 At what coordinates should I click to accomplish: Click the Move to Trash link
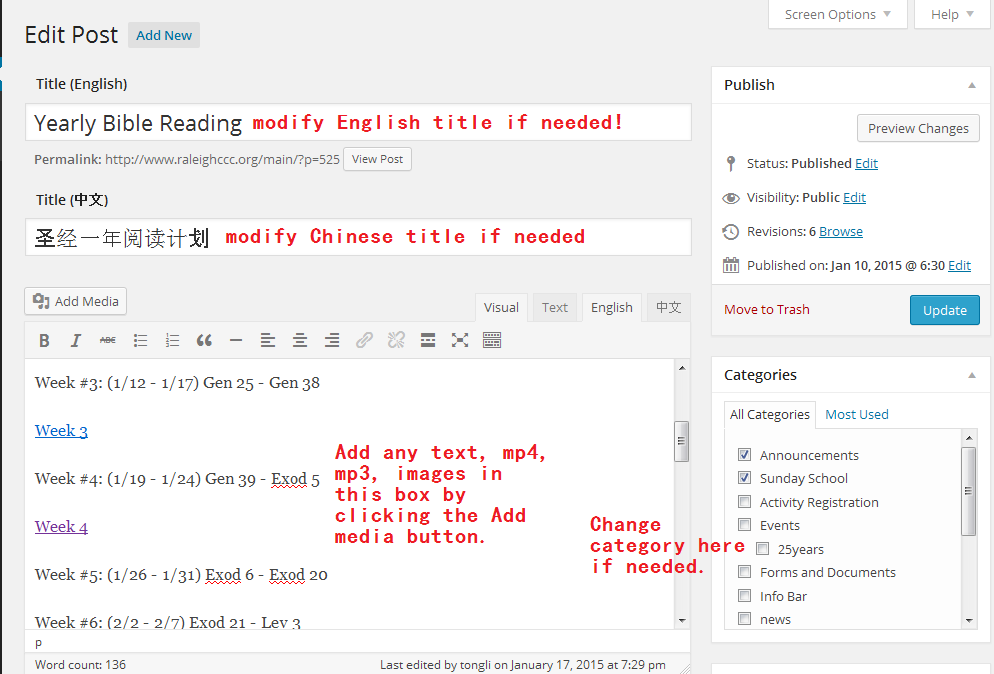[766, 309]
